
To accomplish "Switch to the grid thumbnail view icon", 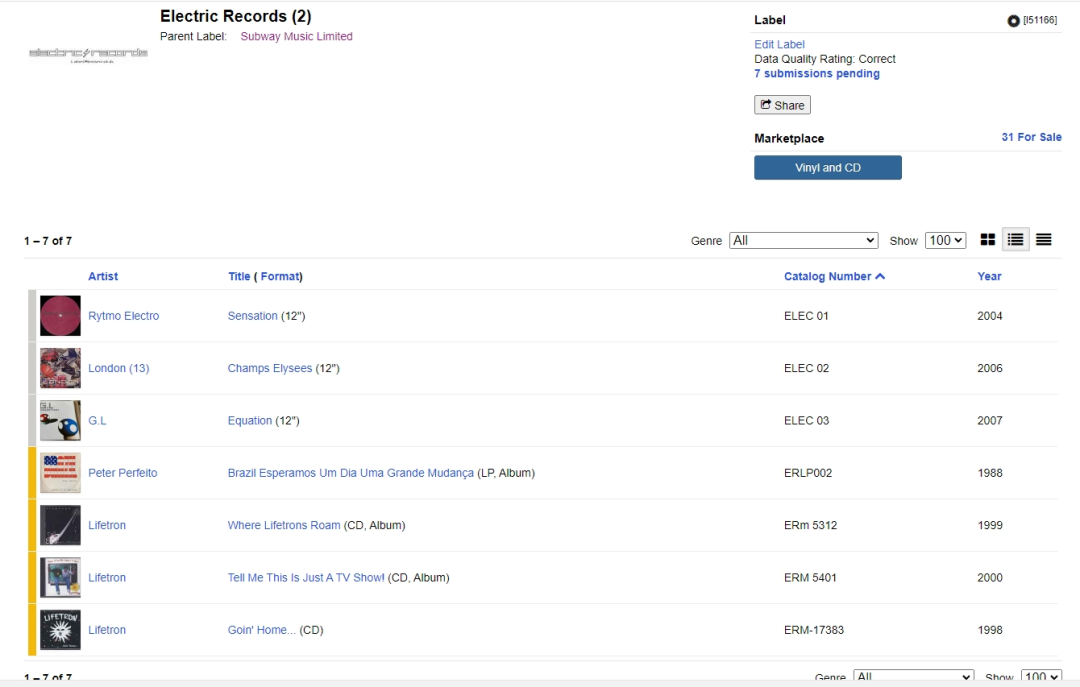I will click(x=988, y=240).
